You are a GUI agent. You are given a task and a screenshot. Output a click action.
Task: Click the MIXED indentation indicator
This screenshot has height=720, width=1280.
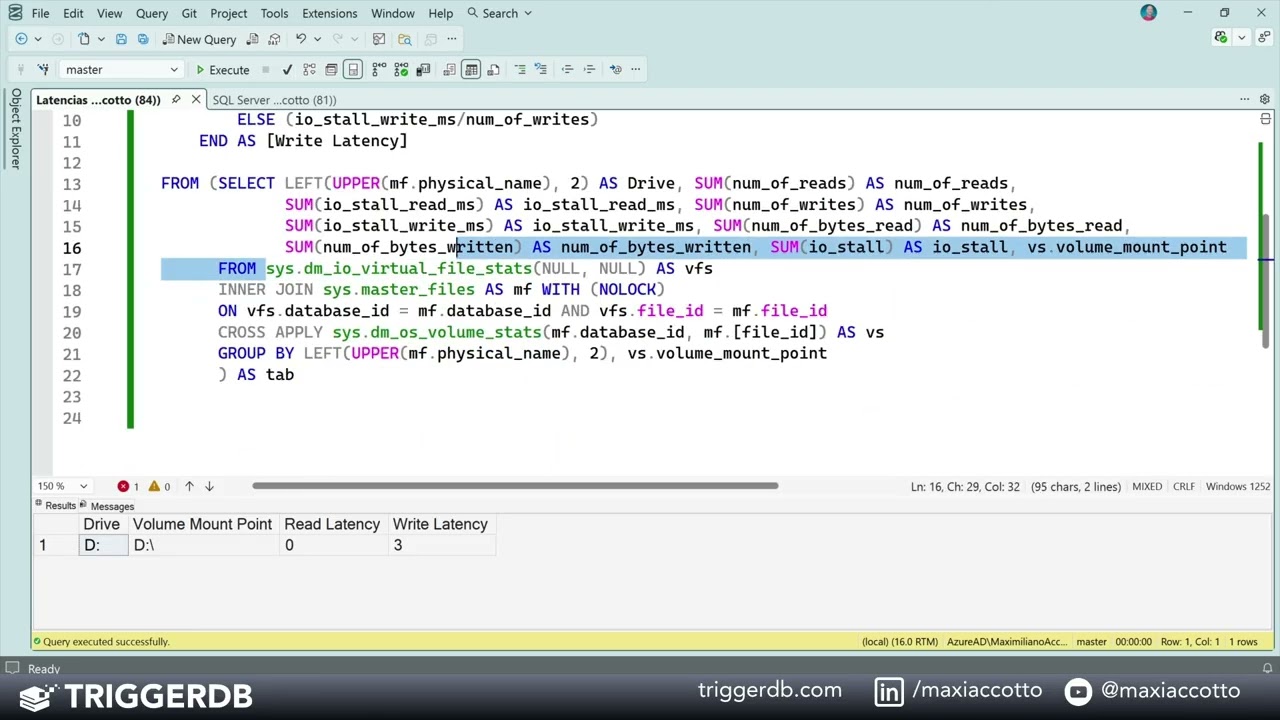click(x=1147, y=486)
